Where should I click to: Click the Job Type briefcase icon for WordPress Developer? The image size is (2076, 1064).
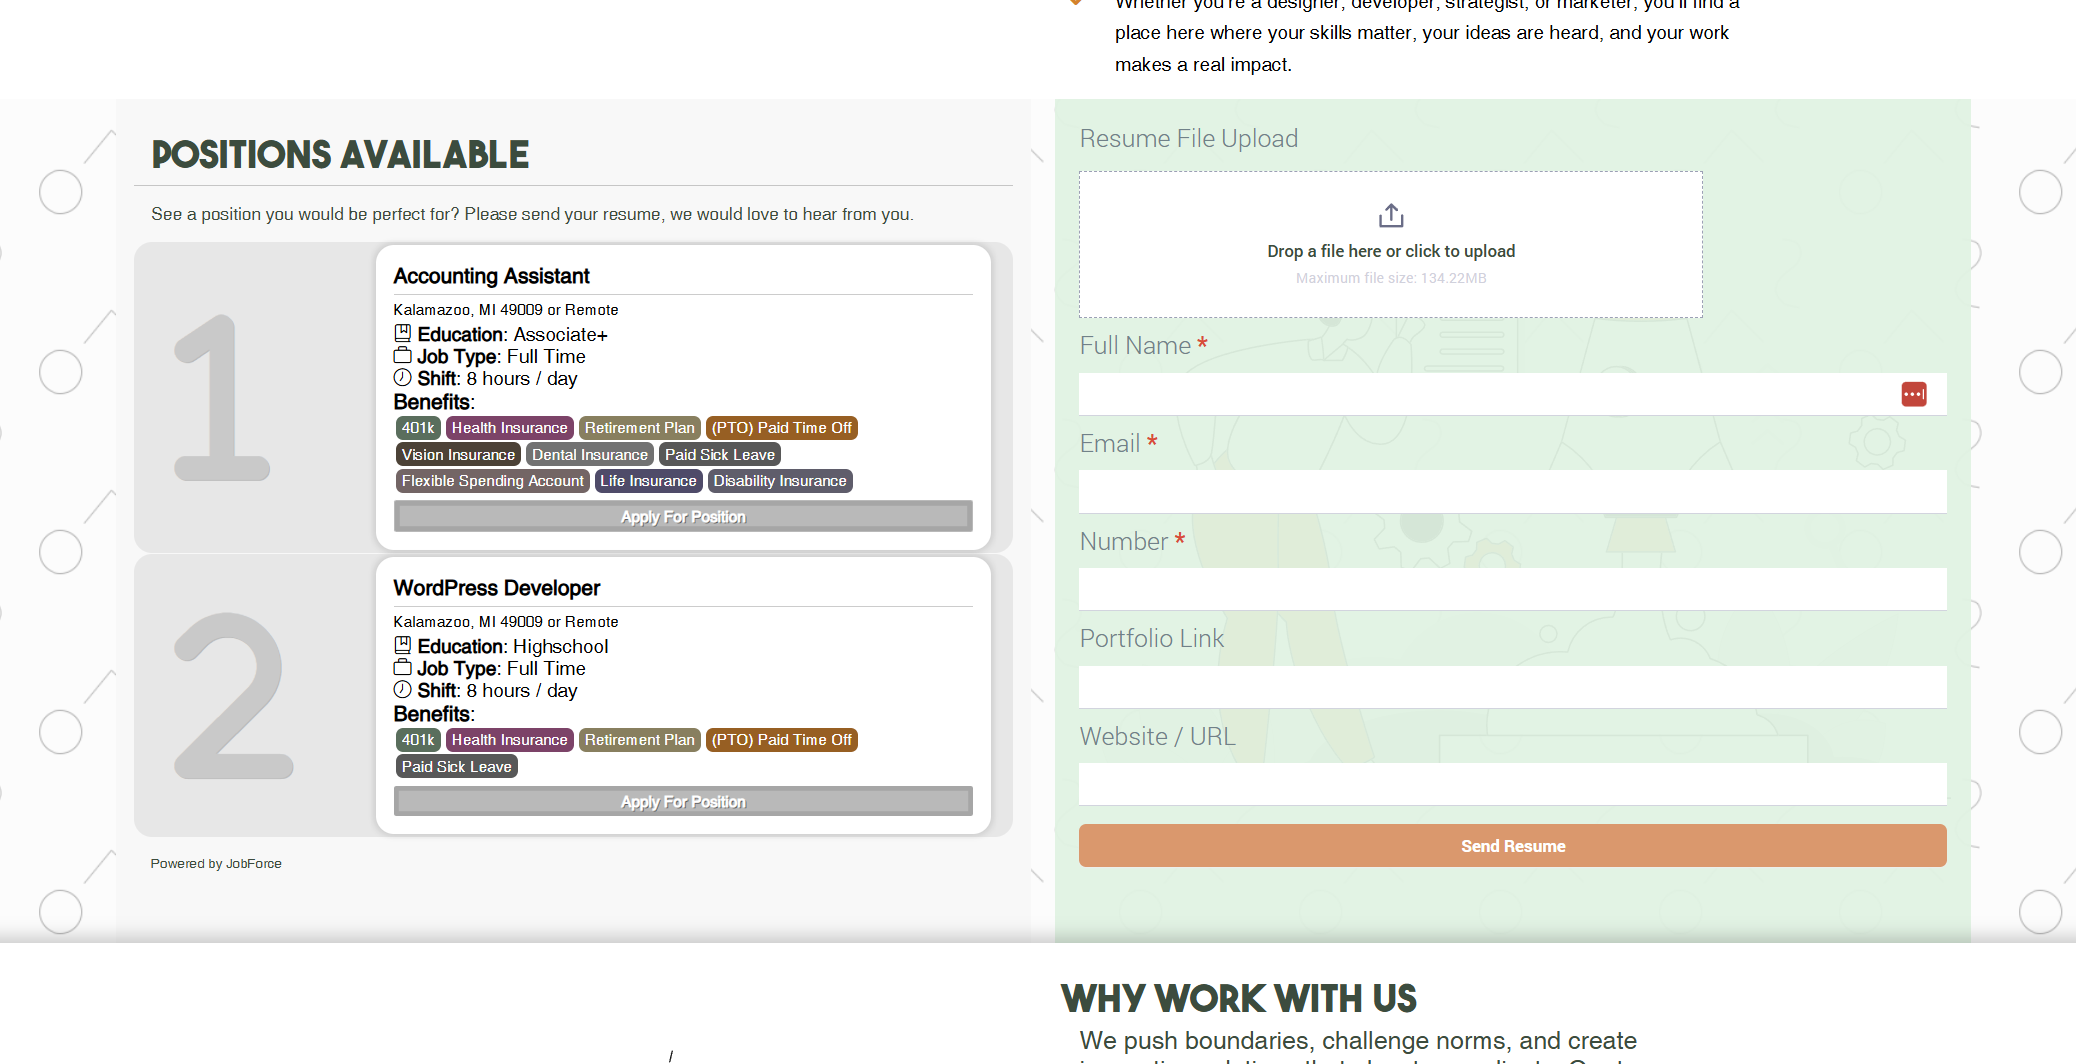pos(402,668)
